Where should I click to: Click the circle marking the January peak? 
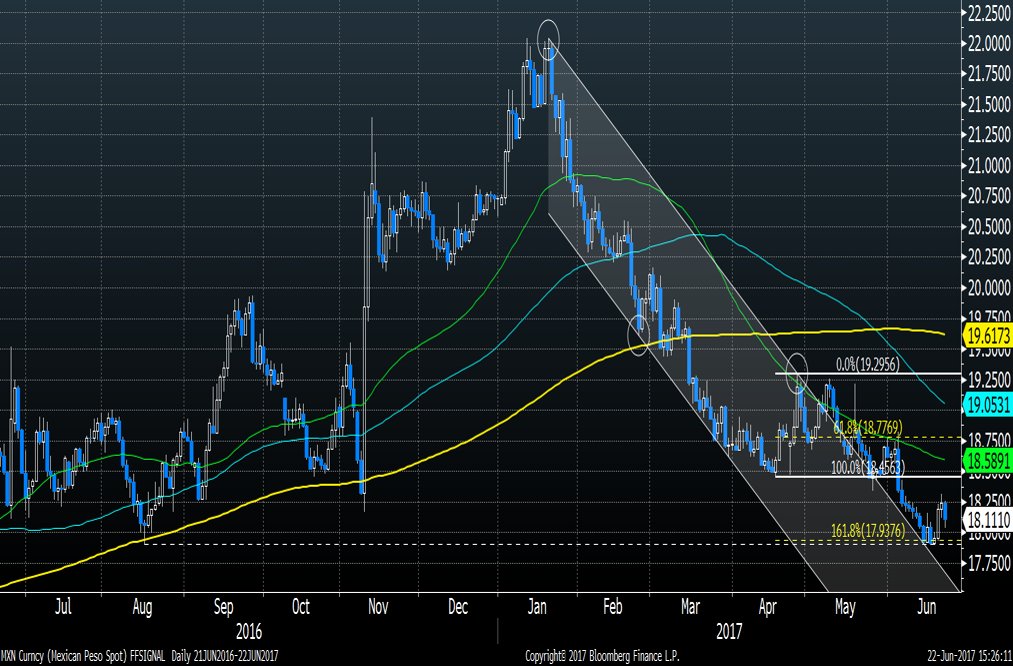pyautogui.click(x=548, y=40)
